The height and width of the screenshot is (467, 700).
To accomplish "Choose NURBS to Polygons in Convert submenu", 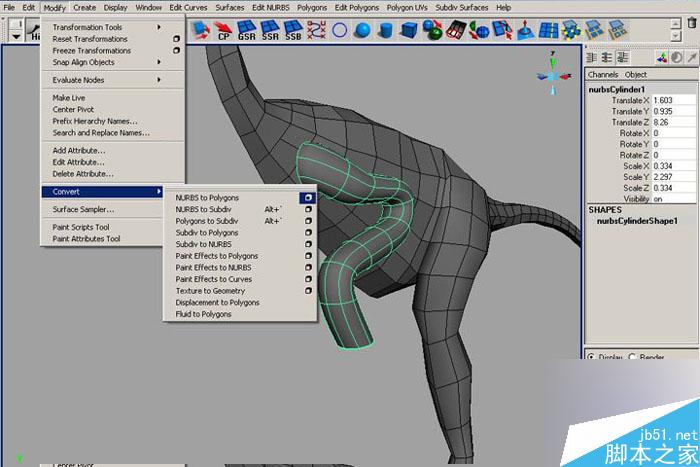I will point(207,197).
